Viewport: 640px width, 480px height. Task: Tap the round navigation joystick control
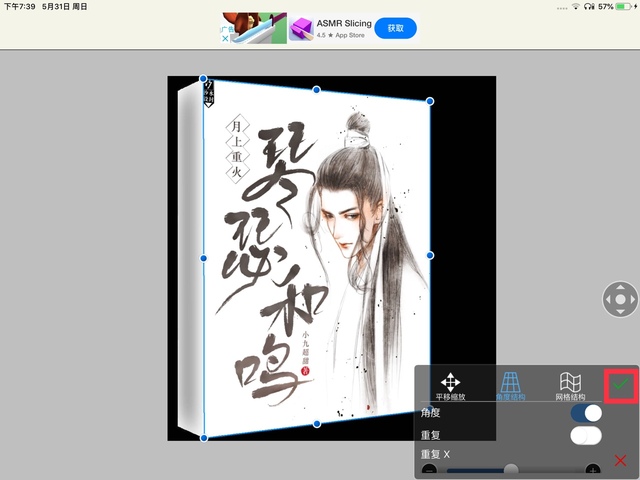coord(620,299)
